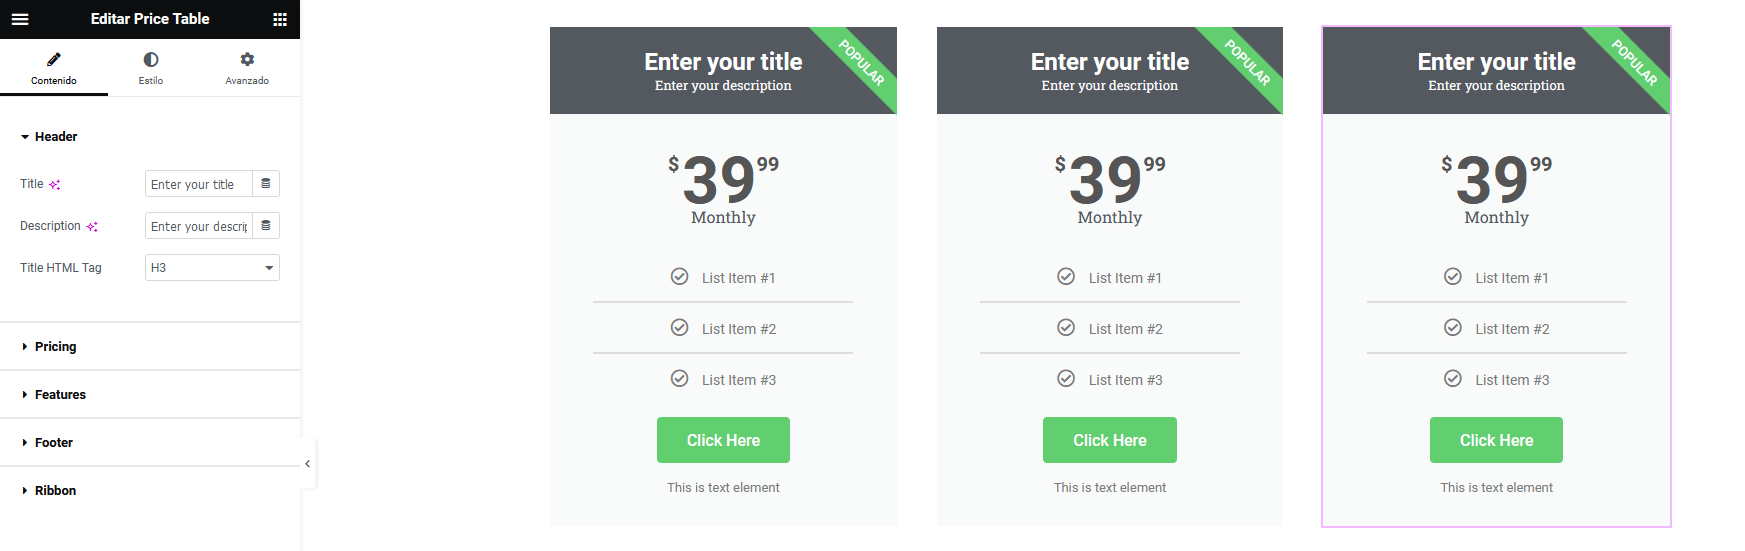Open the Avanzado tab
This screenshot has width=1745, height=551.
coord(247,68)
